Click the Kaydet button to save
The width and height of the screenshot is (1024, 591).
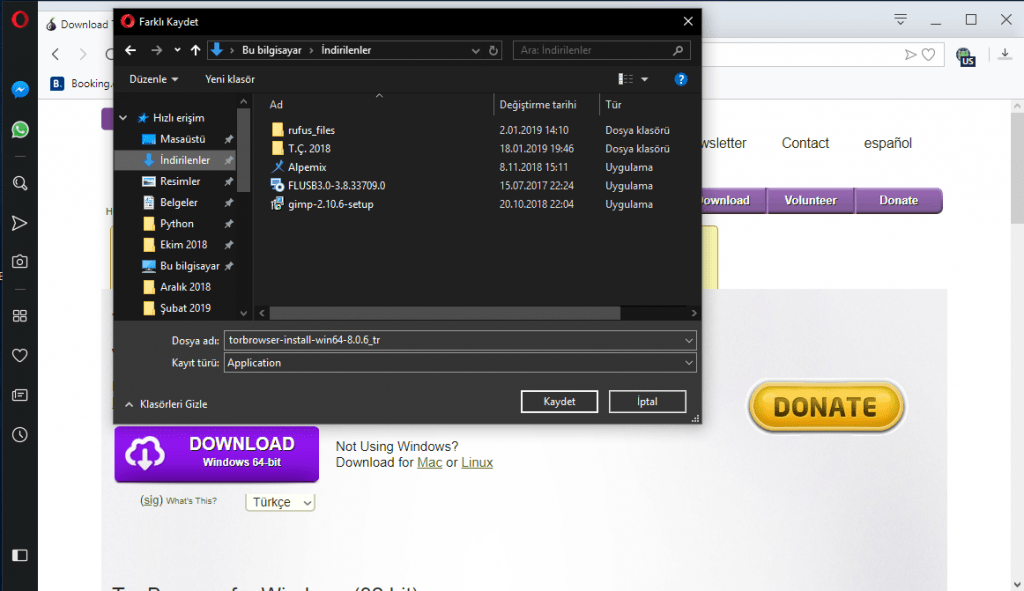click(559, 401)
